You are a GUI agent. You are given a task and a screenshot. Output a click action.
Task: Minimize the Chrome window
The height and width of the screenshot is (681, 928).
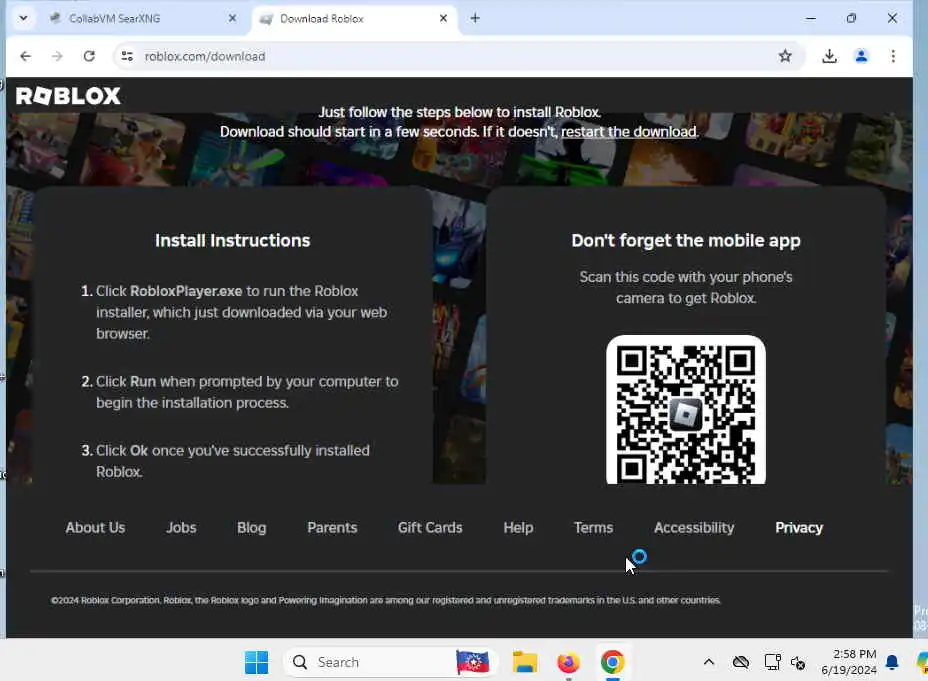pyautogui.click(x=810, y=18)
